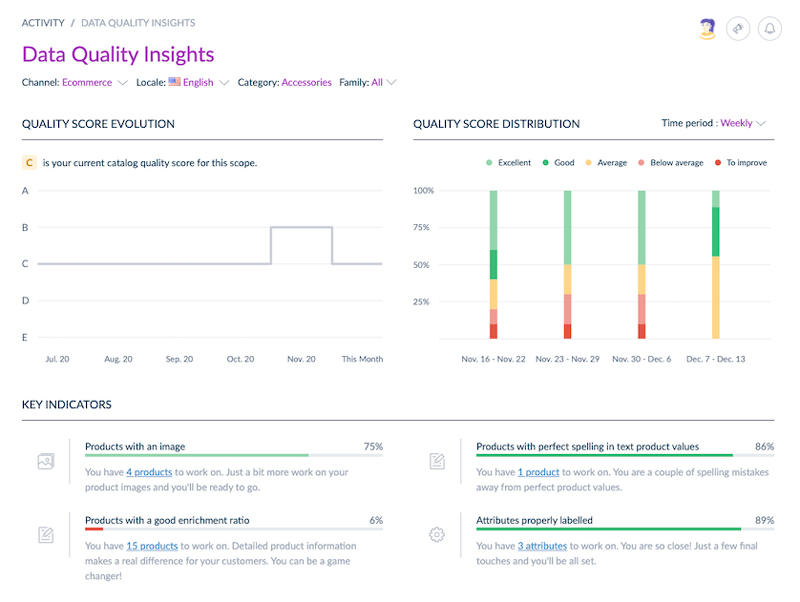Click the '50%' distribution axis label
The image size is (800, 602).
tap(421, 265)
